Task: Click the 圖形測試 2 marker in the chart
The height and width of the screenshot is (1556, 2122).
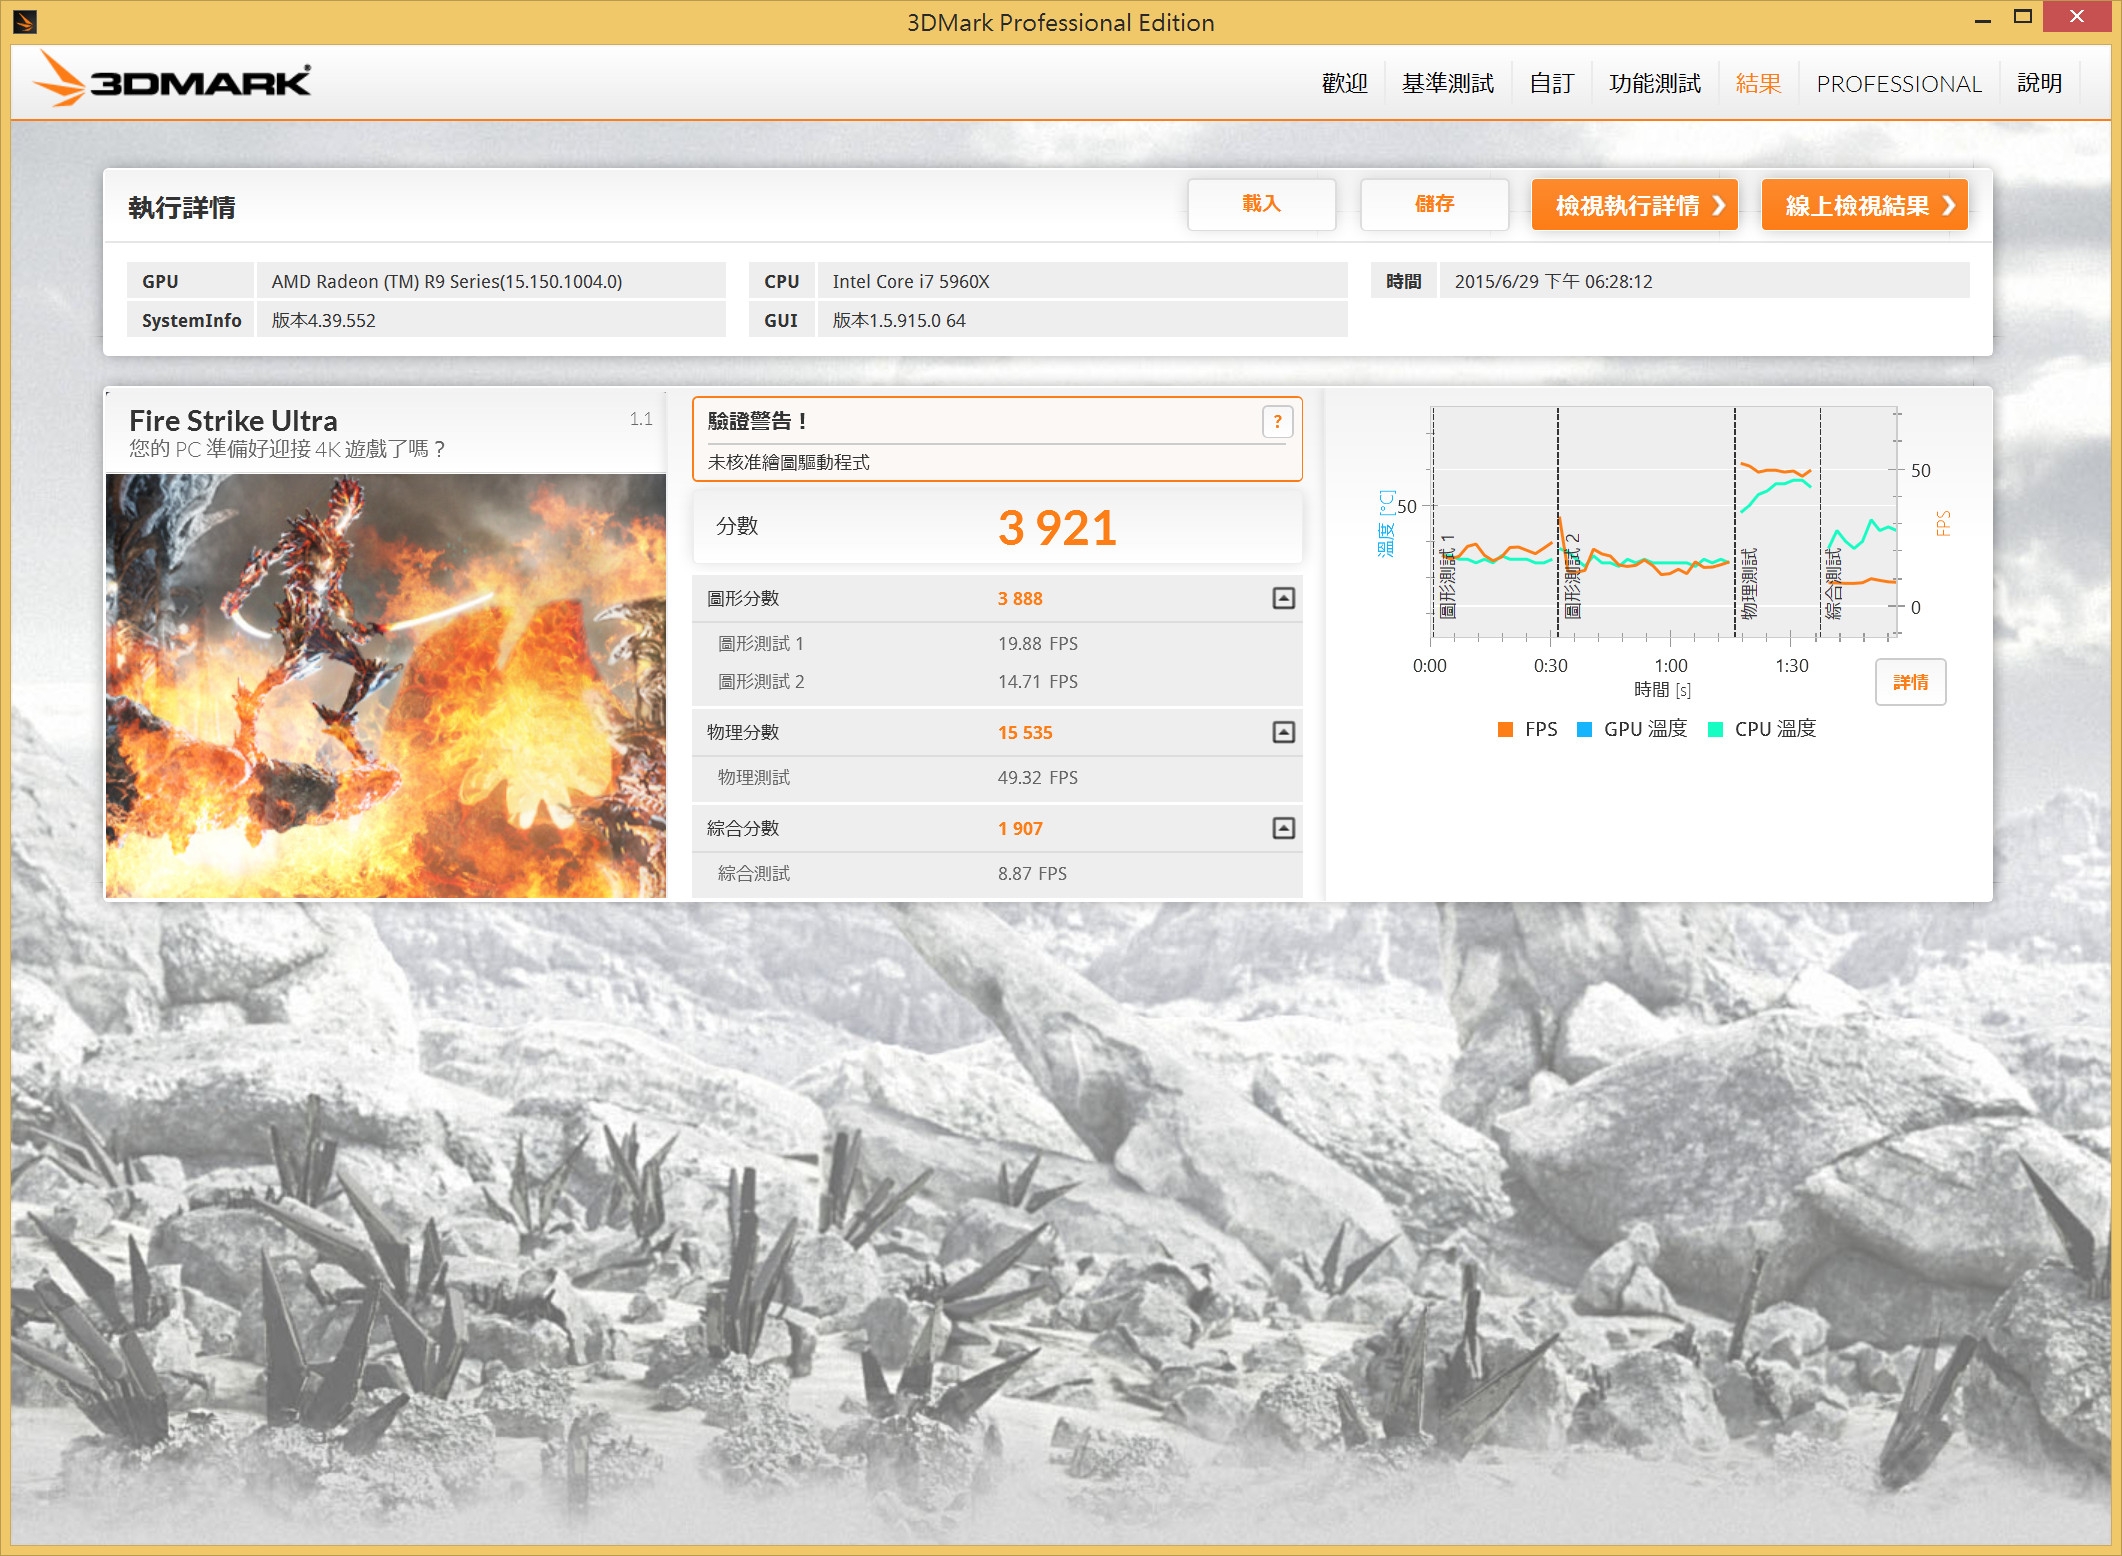Action: [1571, 576]
